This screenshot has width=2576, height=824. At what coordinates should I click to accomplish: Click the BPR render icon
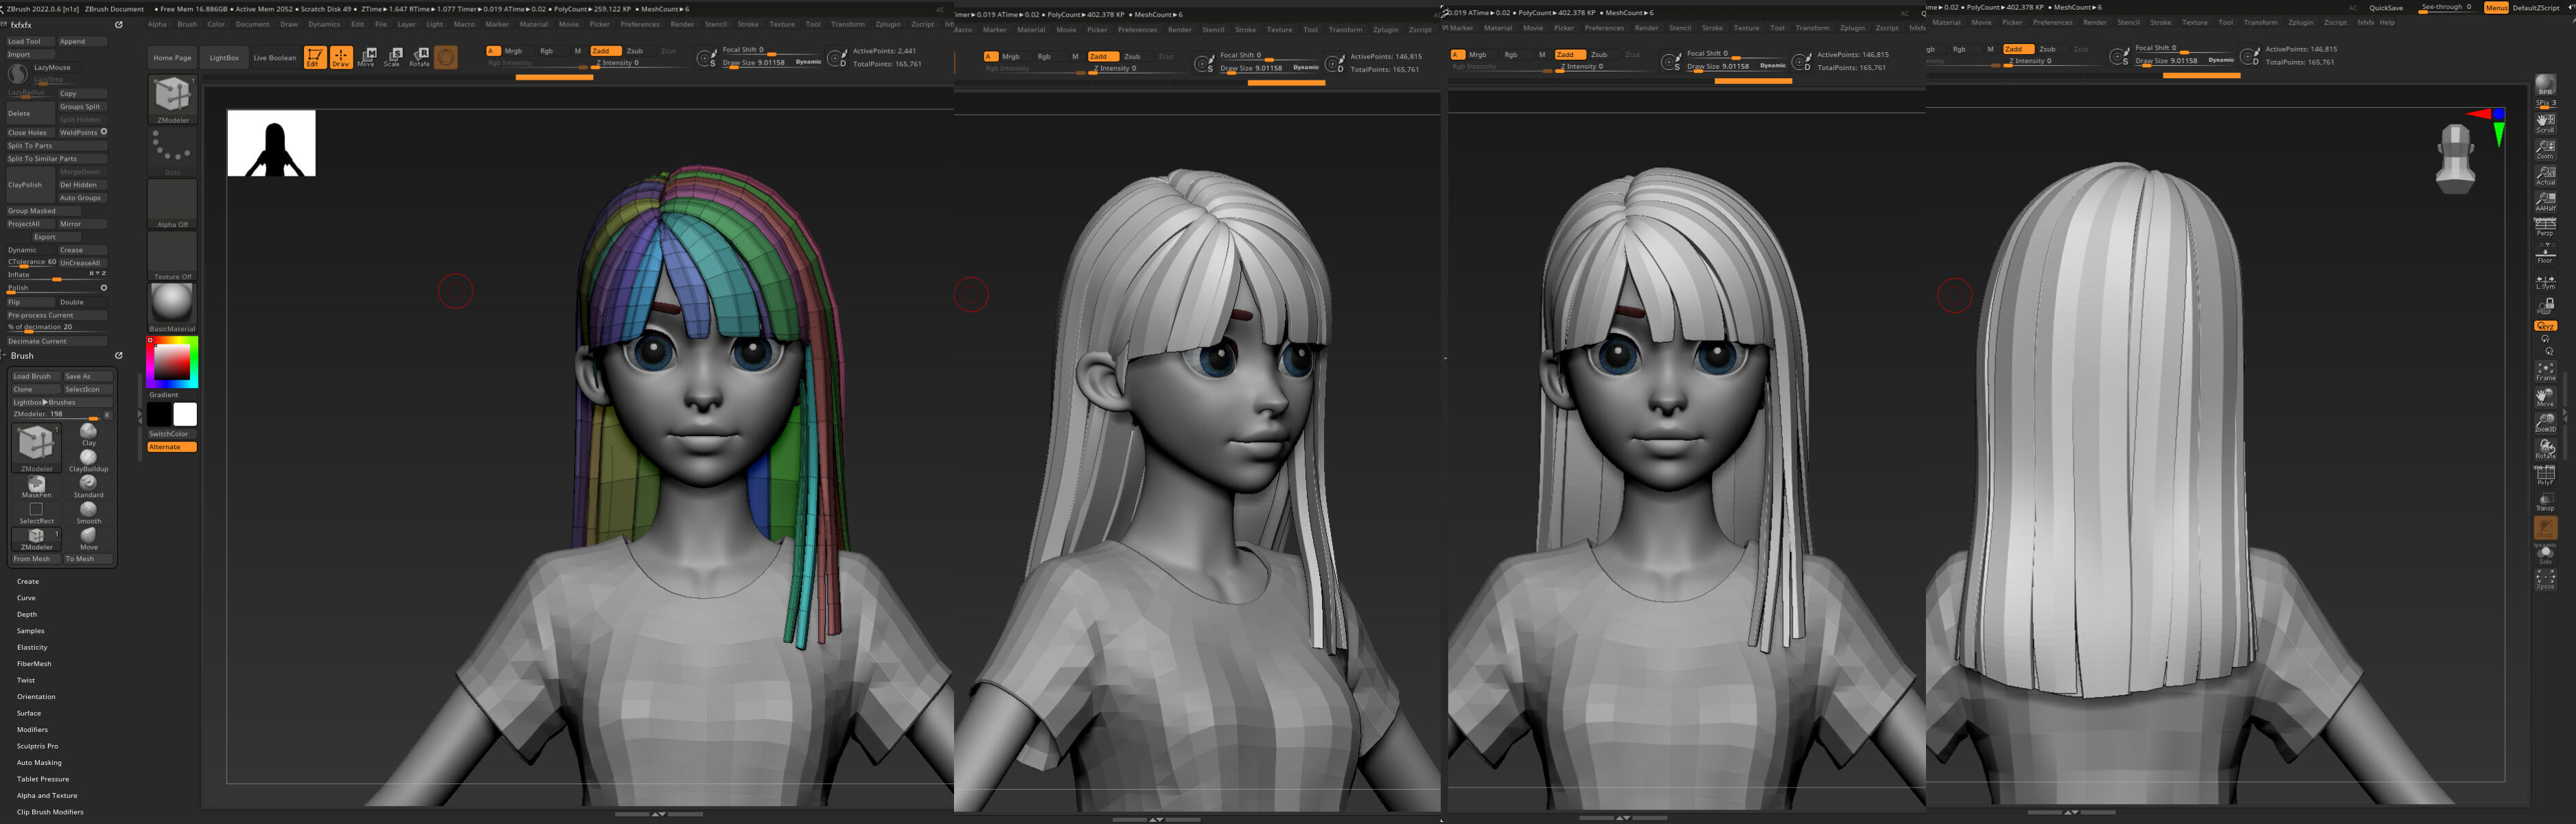pos(2545,86)
